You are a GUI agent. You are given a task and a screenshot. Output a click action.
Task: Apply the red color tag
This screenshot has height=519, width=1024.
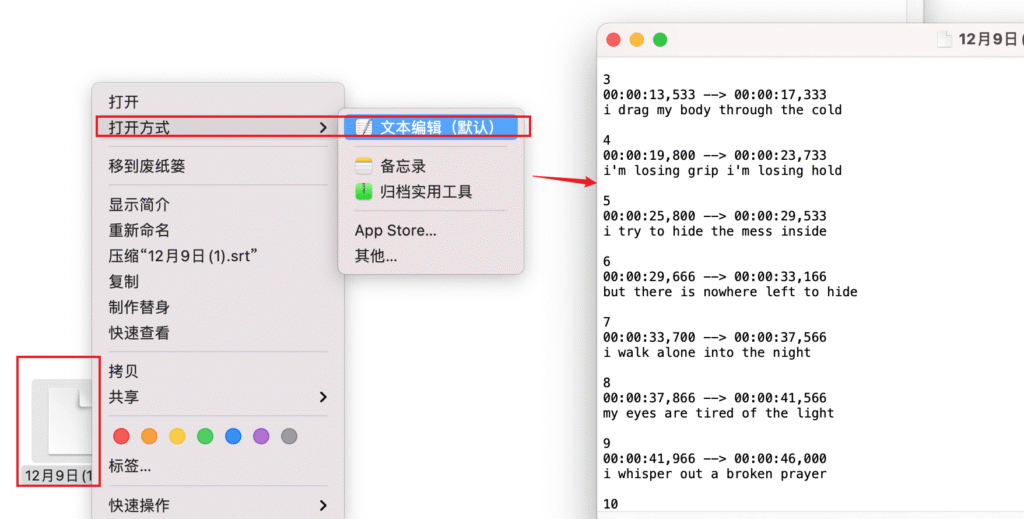coord(121,436)
